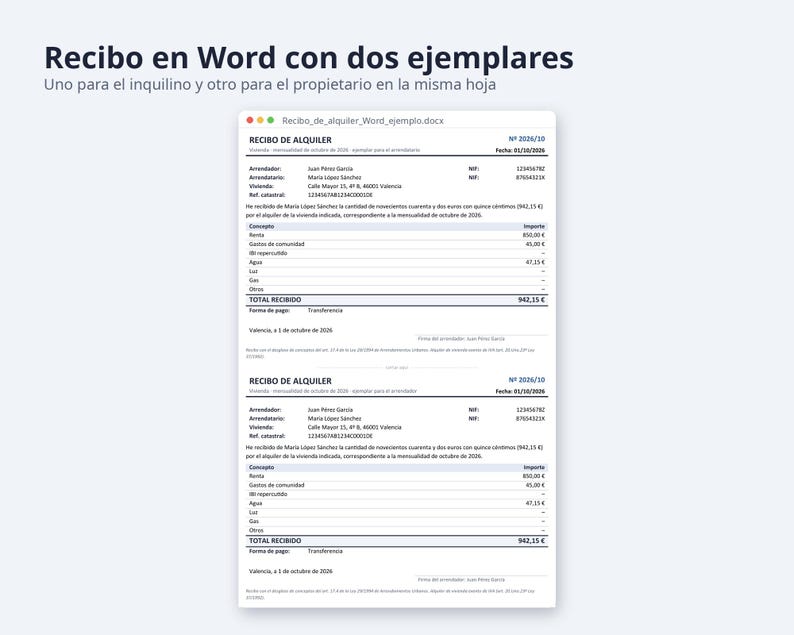Click total '942,15 €' in the lower receipt
Image resolution: width=794 pixels, height=635 pixels.
pyautogui.click(x=532, y=541)
